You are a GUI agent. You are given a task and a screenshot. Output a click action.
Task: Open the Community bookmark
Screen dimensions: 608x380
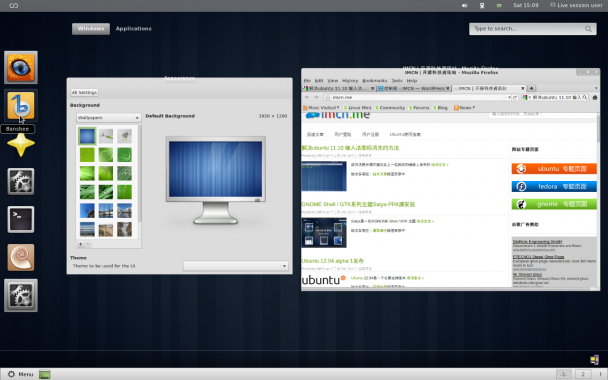(390, 108)
